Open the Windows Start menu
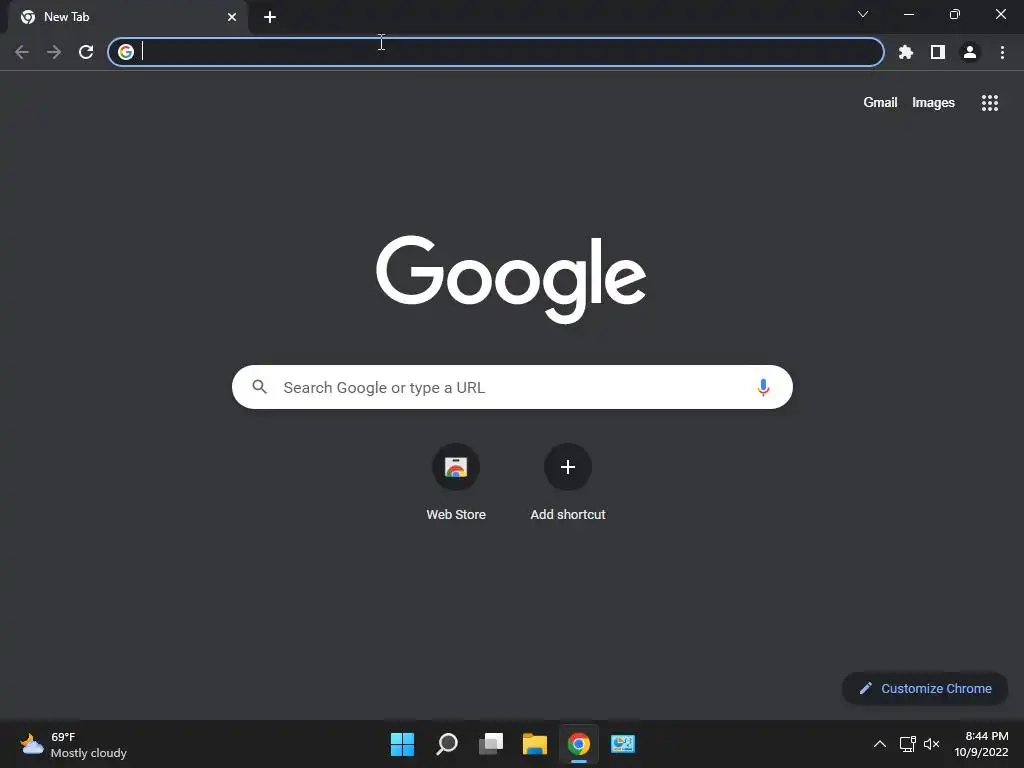The image size is (1024, 768). [x=402, y=744]
